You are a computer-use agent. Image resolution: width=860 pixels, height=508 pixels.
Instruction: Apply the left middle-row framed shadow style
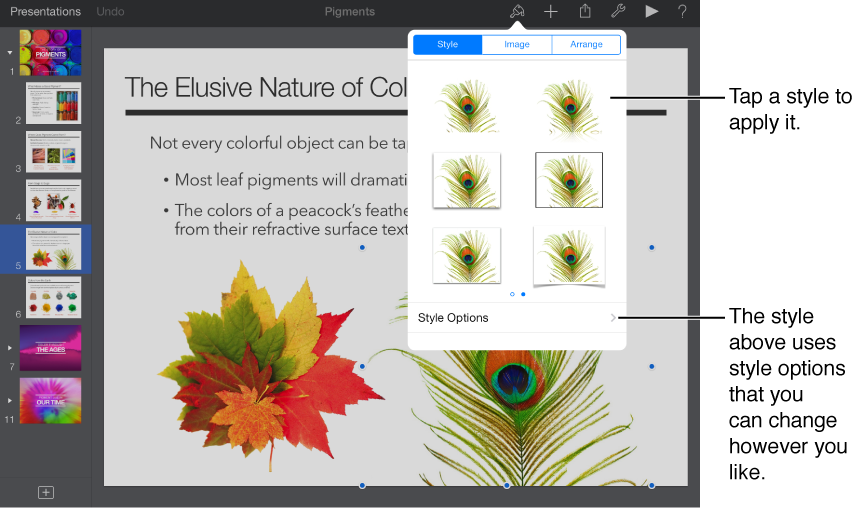[x=467, y=180]
